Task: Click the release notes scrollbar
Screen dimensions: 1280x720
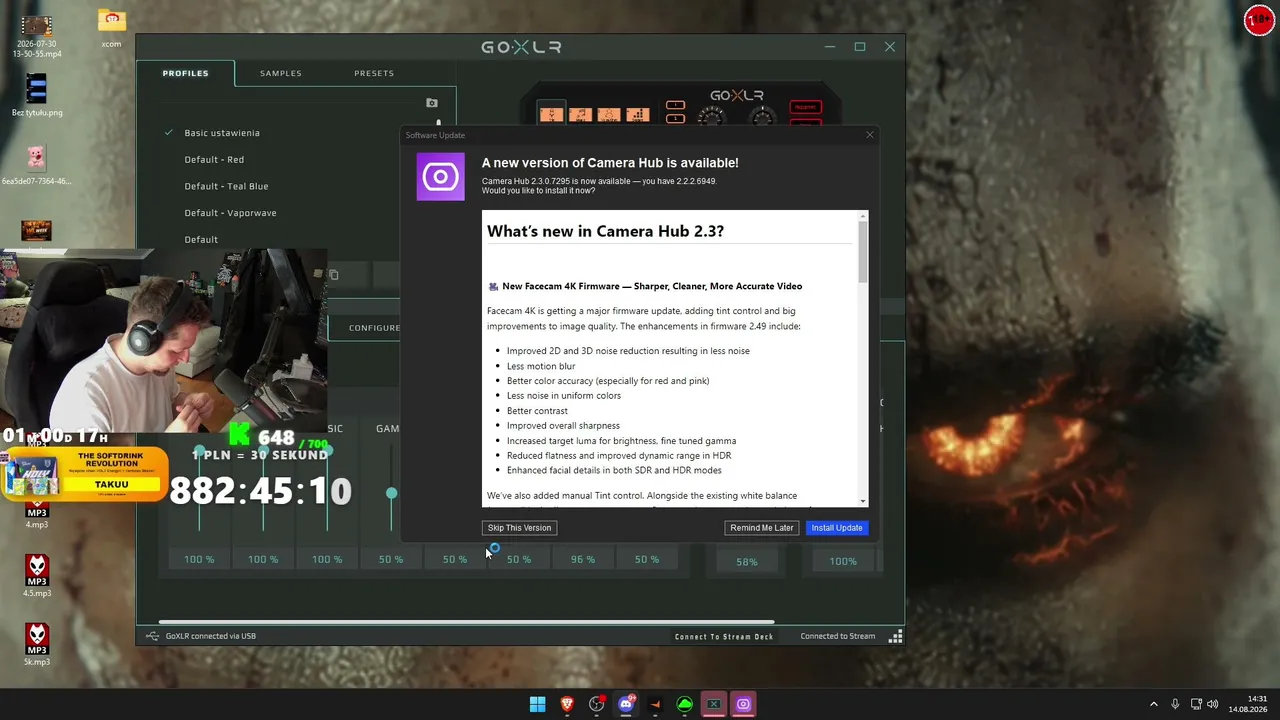Action: click(862, 250)
